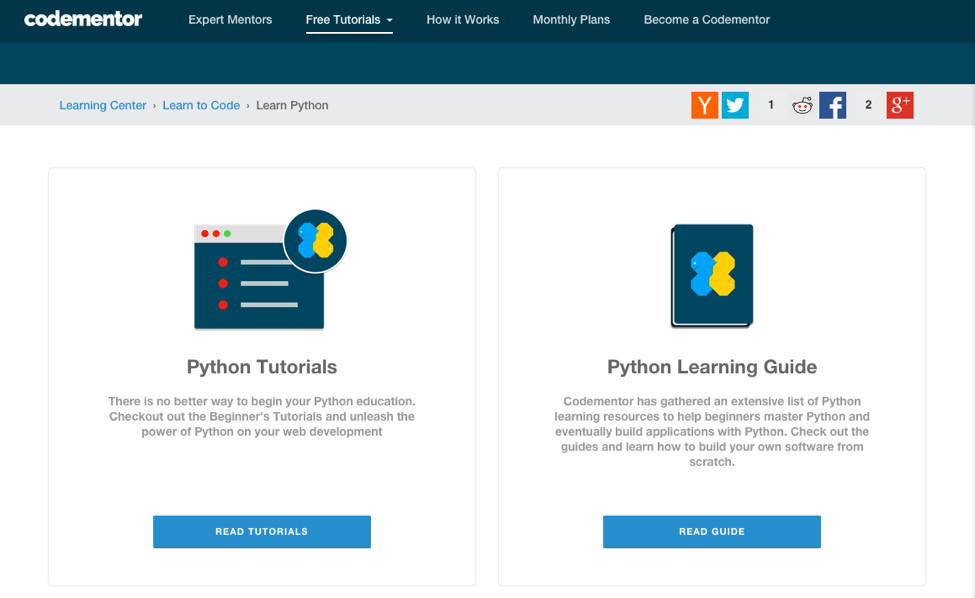Navigate to Learning Center breadcrumb
Image resolution: width=975 pixels, height=598 pixels.
pos(103,105)
